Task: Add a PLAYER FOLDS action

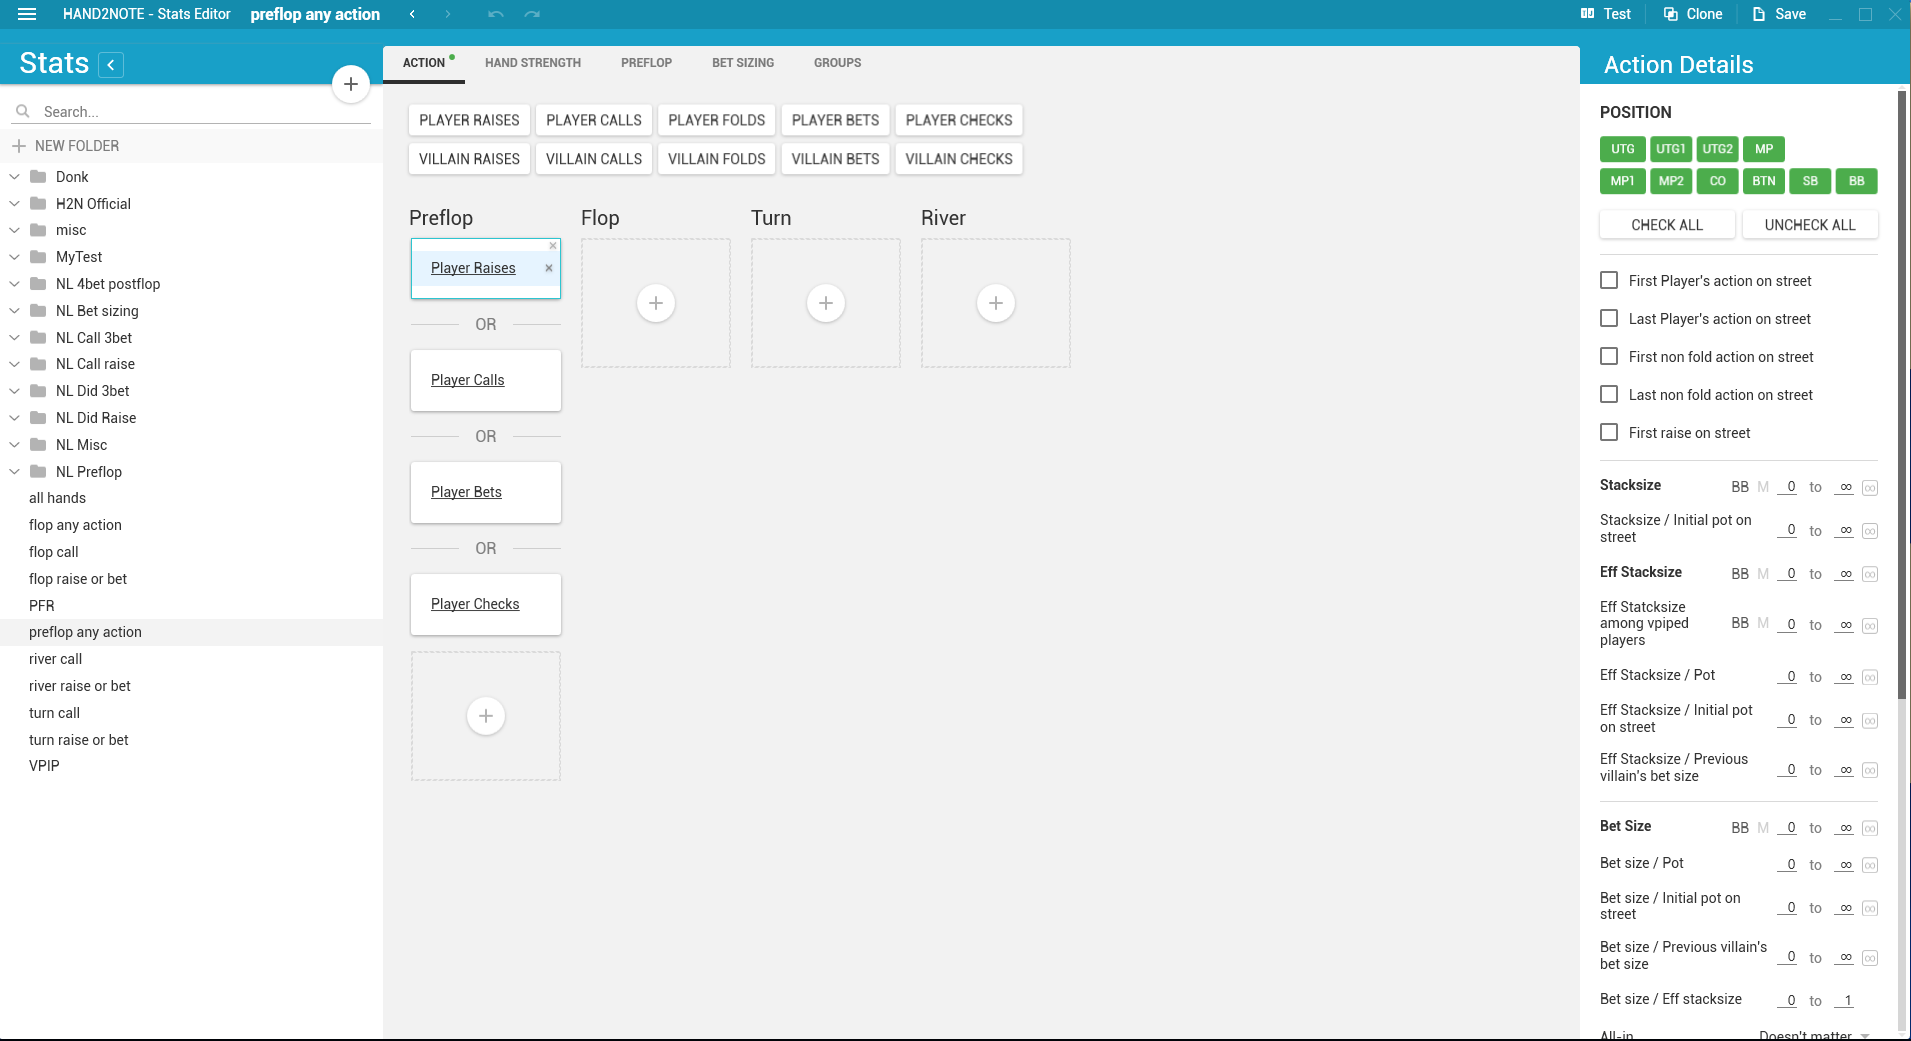Action: (717, 120)
